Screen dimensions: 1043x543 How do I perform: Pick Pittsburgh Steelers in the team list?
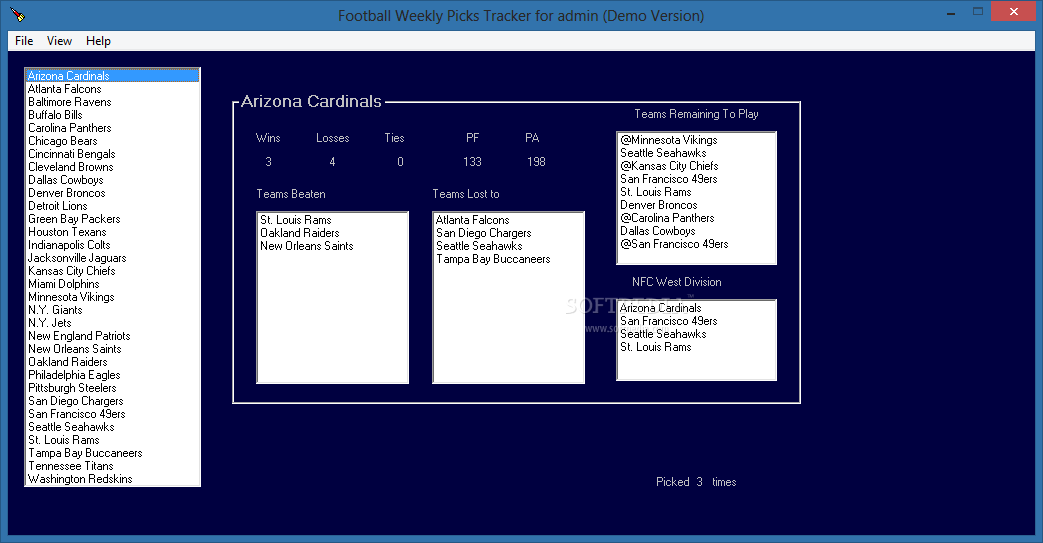coord(112,387)
